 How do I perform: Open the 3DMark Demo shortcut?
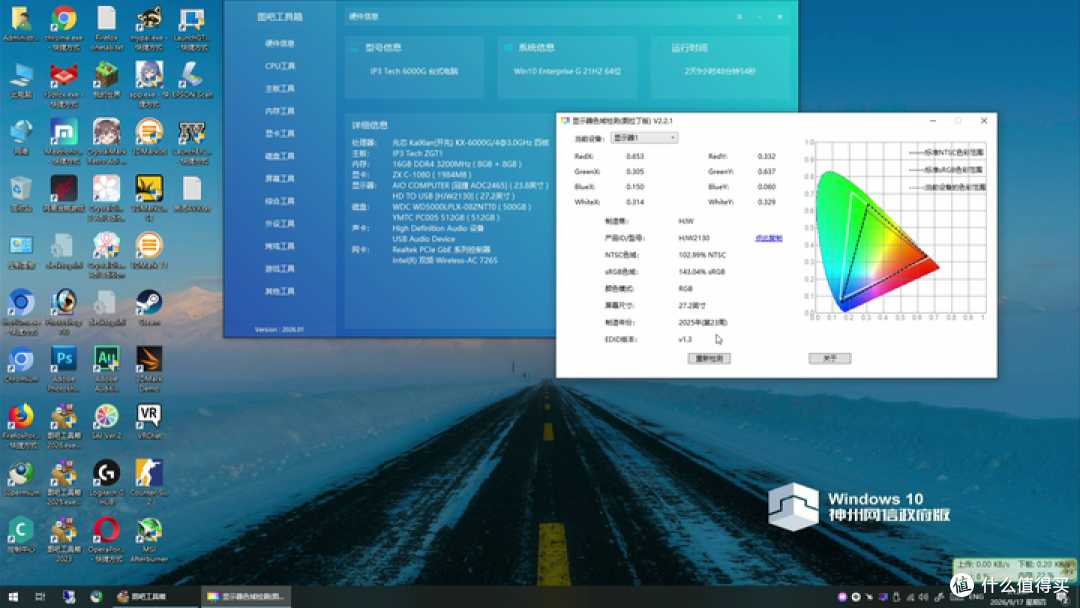(149, 369)
